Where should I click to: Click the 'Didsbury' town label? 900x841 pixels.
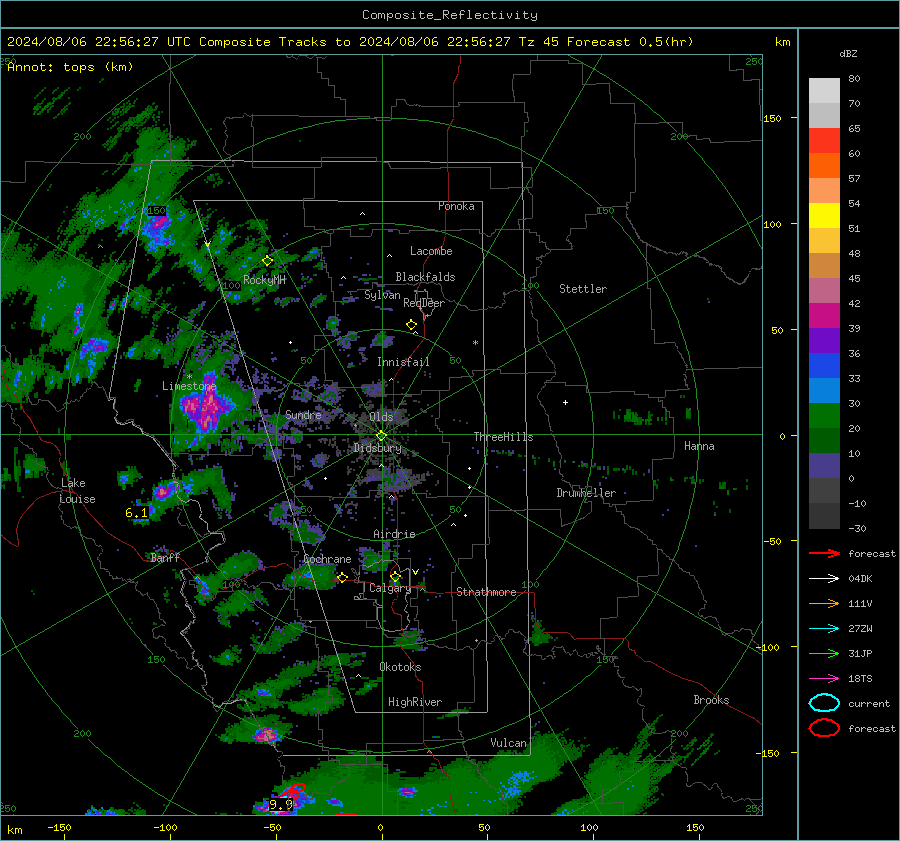pos(377,448)
